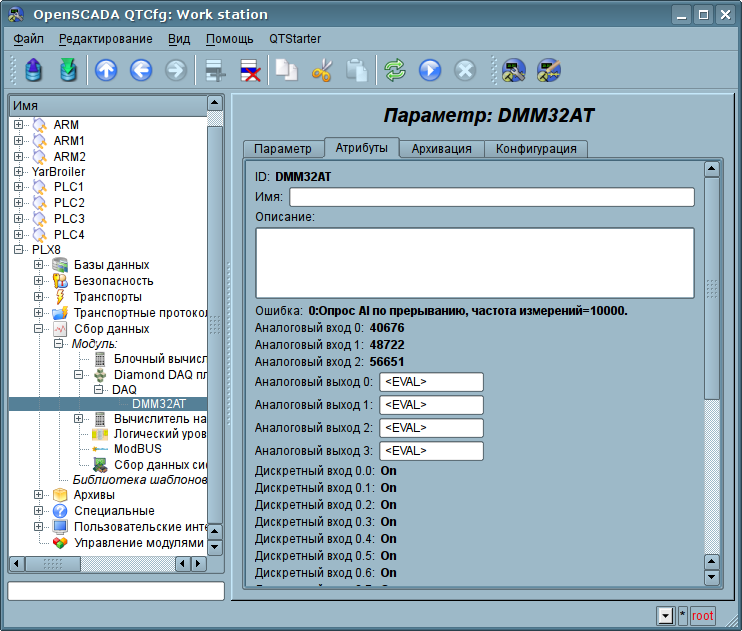
Task: Click the Save to database toolbar icon
Action: [68, 70]
